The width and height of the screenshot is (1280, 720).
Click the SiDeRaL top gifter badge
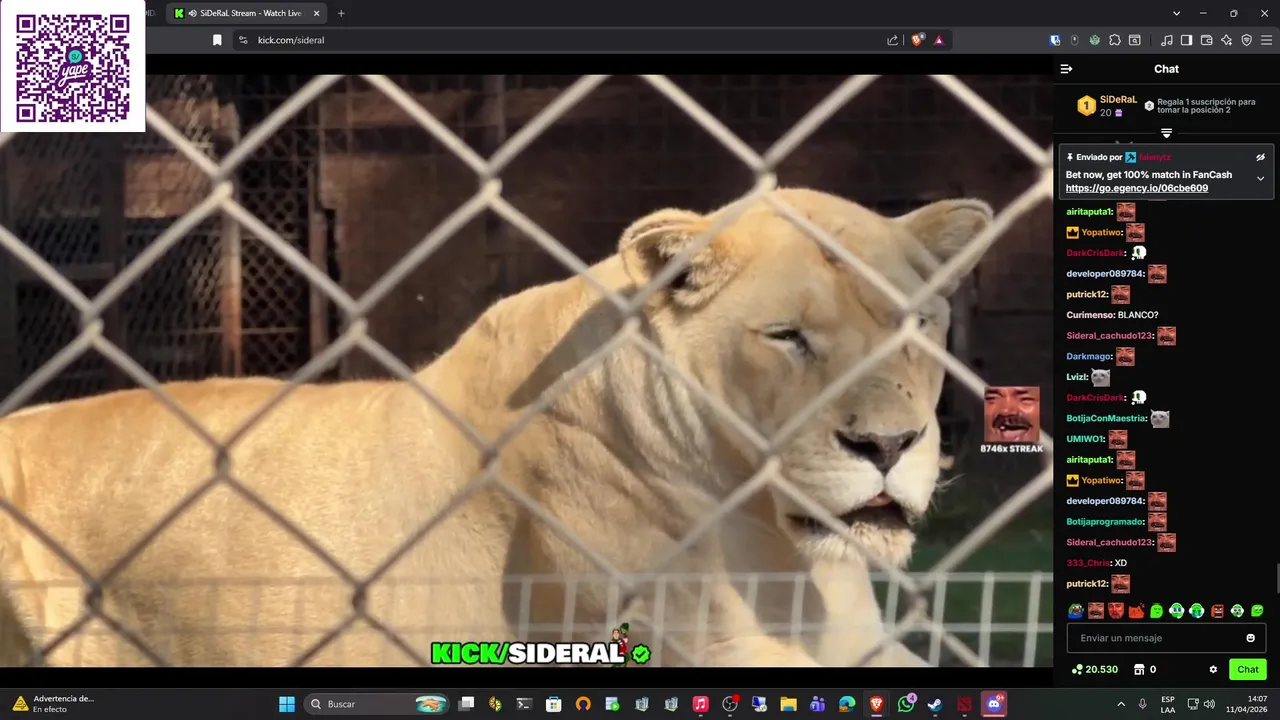[x=1086, y=106]
